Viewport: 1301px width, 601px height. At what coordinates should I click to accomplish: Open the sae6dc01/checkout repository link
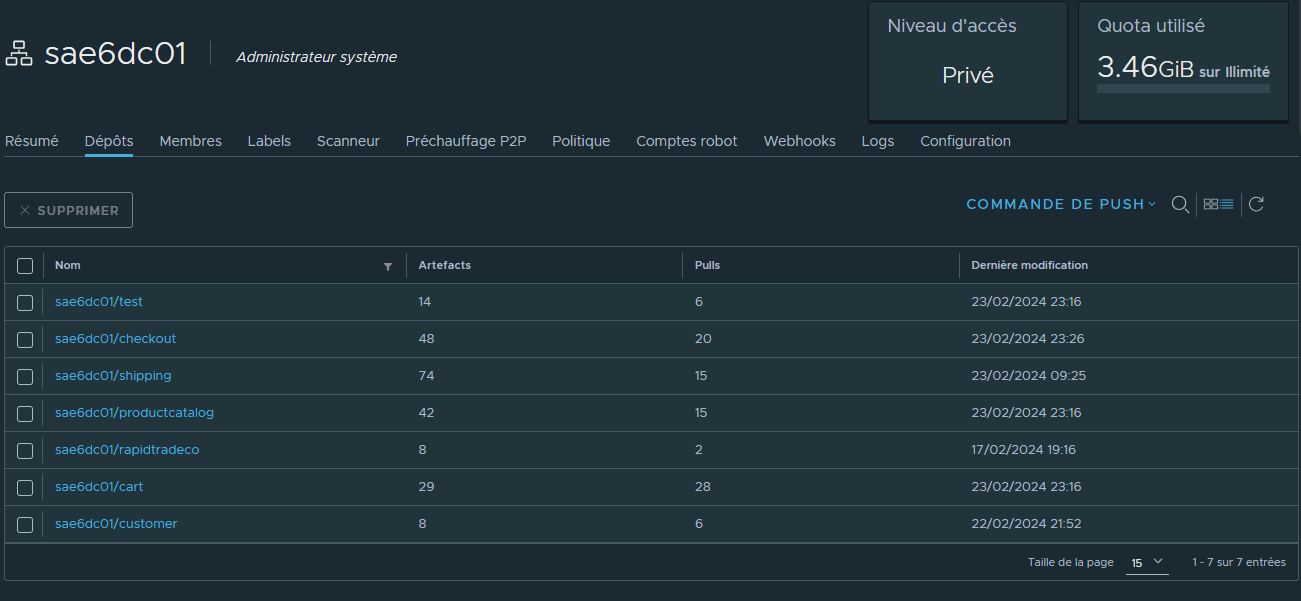click(115, 339)
